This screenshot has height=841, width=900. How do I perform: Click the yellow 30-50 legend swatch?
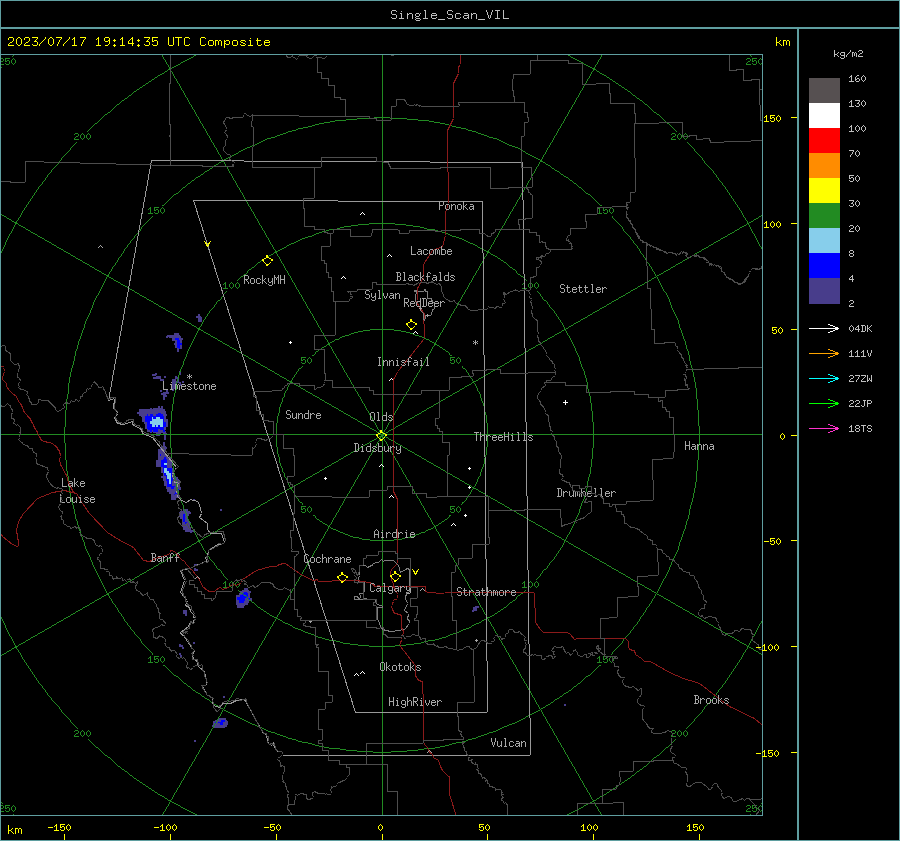[824, 191]
